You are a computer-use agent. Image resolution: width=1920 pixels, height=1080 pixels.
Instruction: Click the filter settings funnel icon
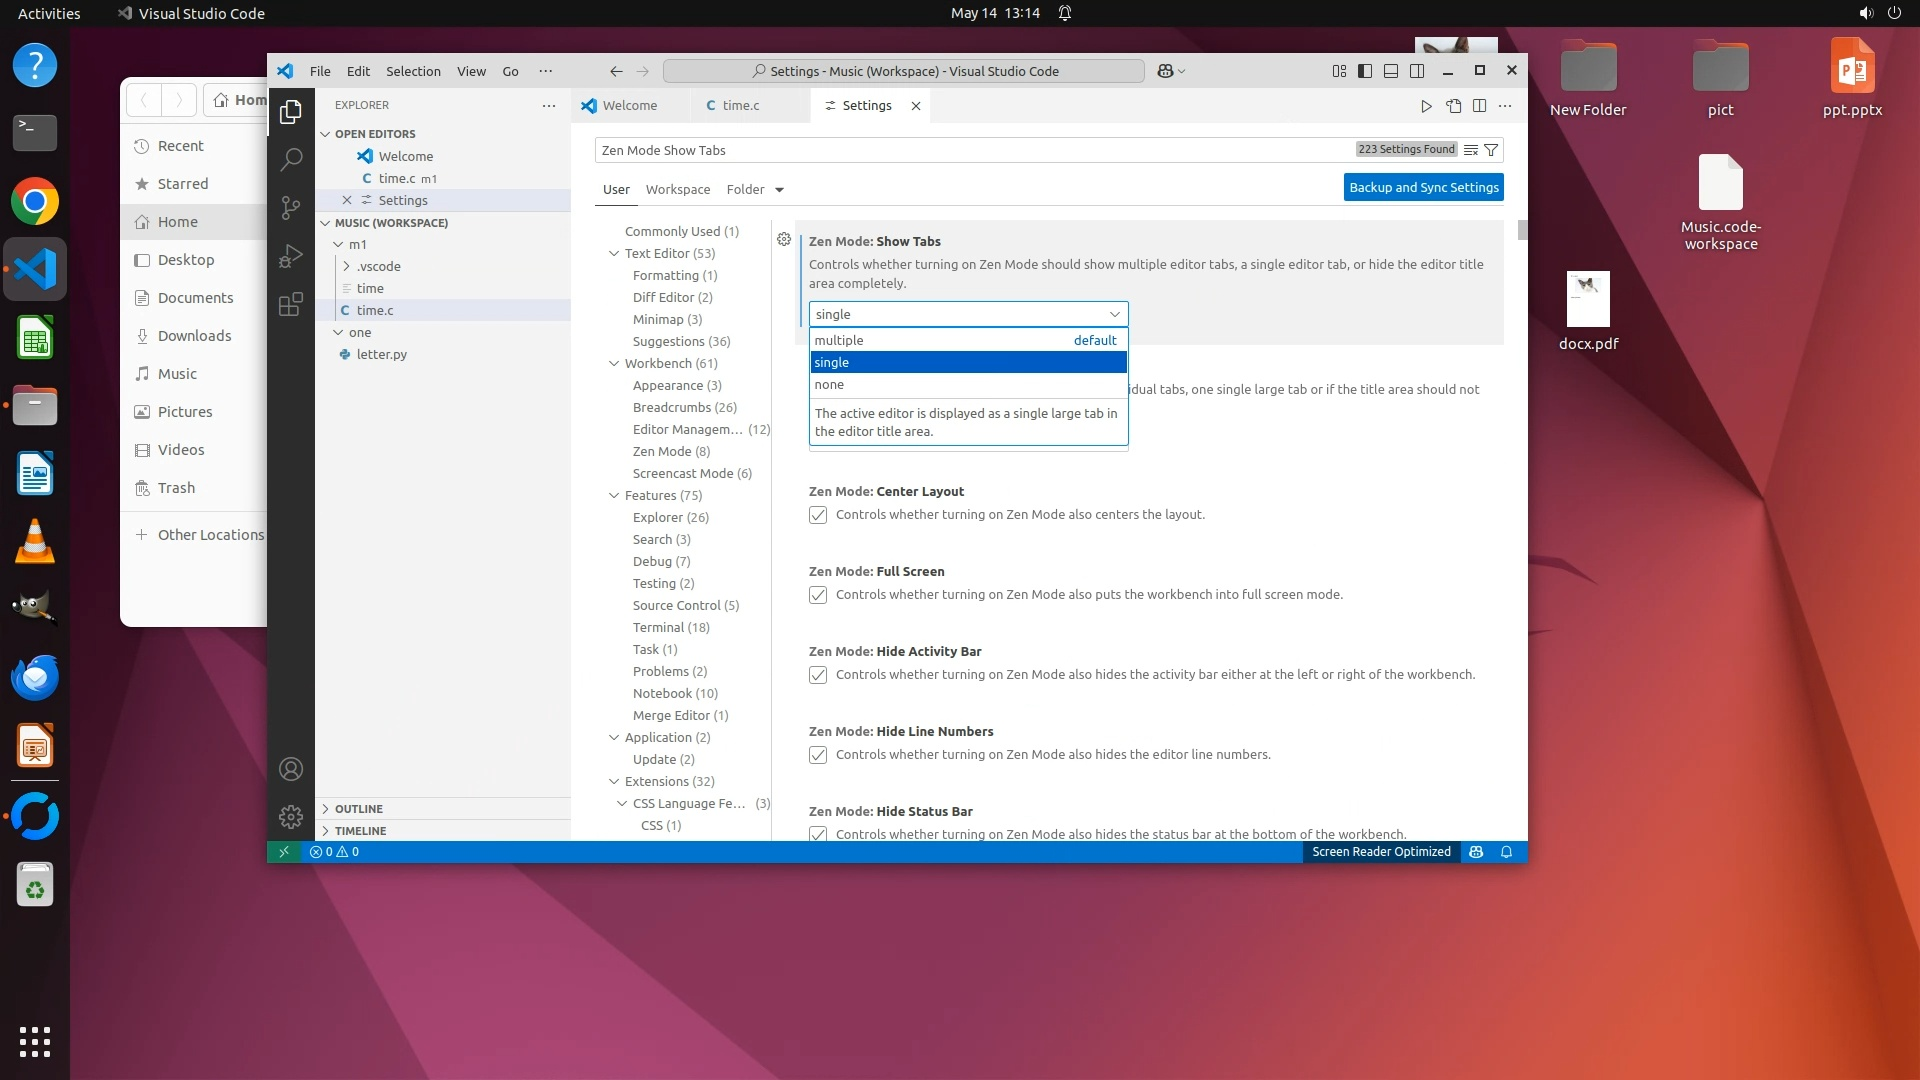click(x=1491, y=150)
